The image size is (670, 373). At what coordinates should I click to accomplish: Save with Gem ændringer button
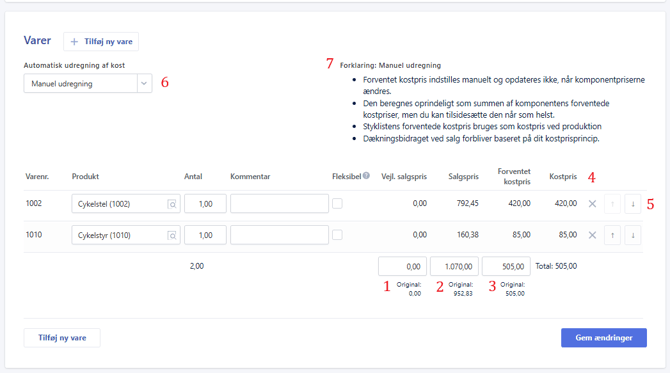click(604, 338)
